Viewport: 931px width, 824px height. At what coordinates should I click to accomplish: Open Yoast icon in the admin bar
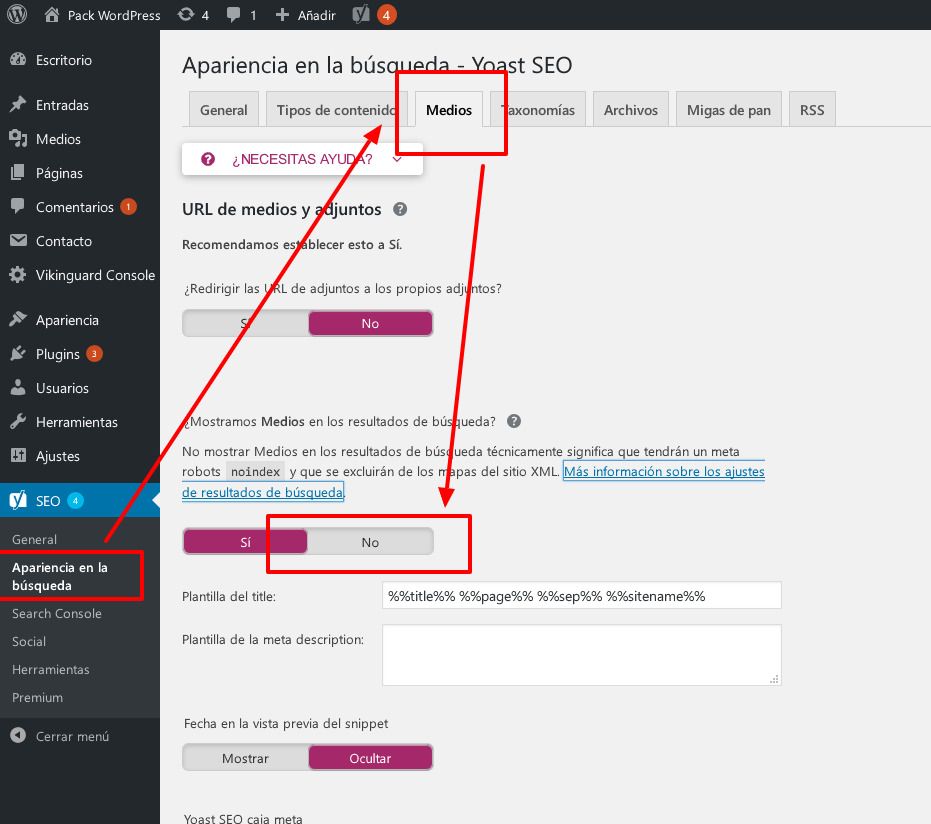[361, 14]
